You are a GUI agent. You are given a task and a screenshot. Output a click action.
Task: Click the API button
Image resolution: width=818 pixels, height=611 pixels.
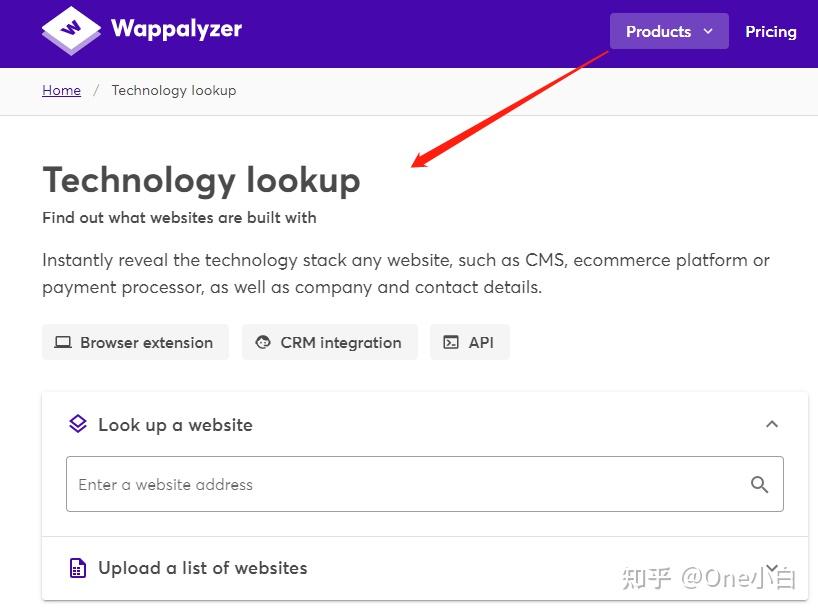pyautogui.click(x=469, y=342)
